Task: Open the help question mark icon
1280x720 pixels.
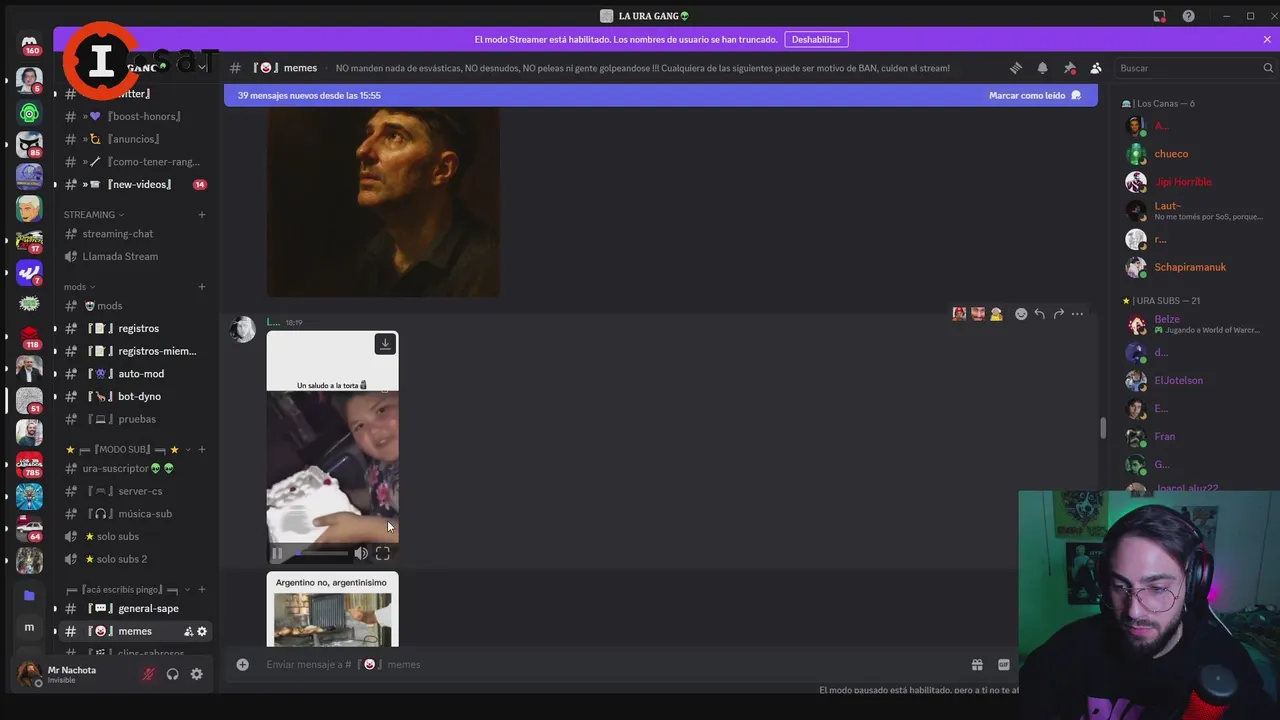Action: pyautogui.click(x=1188, y=16)
